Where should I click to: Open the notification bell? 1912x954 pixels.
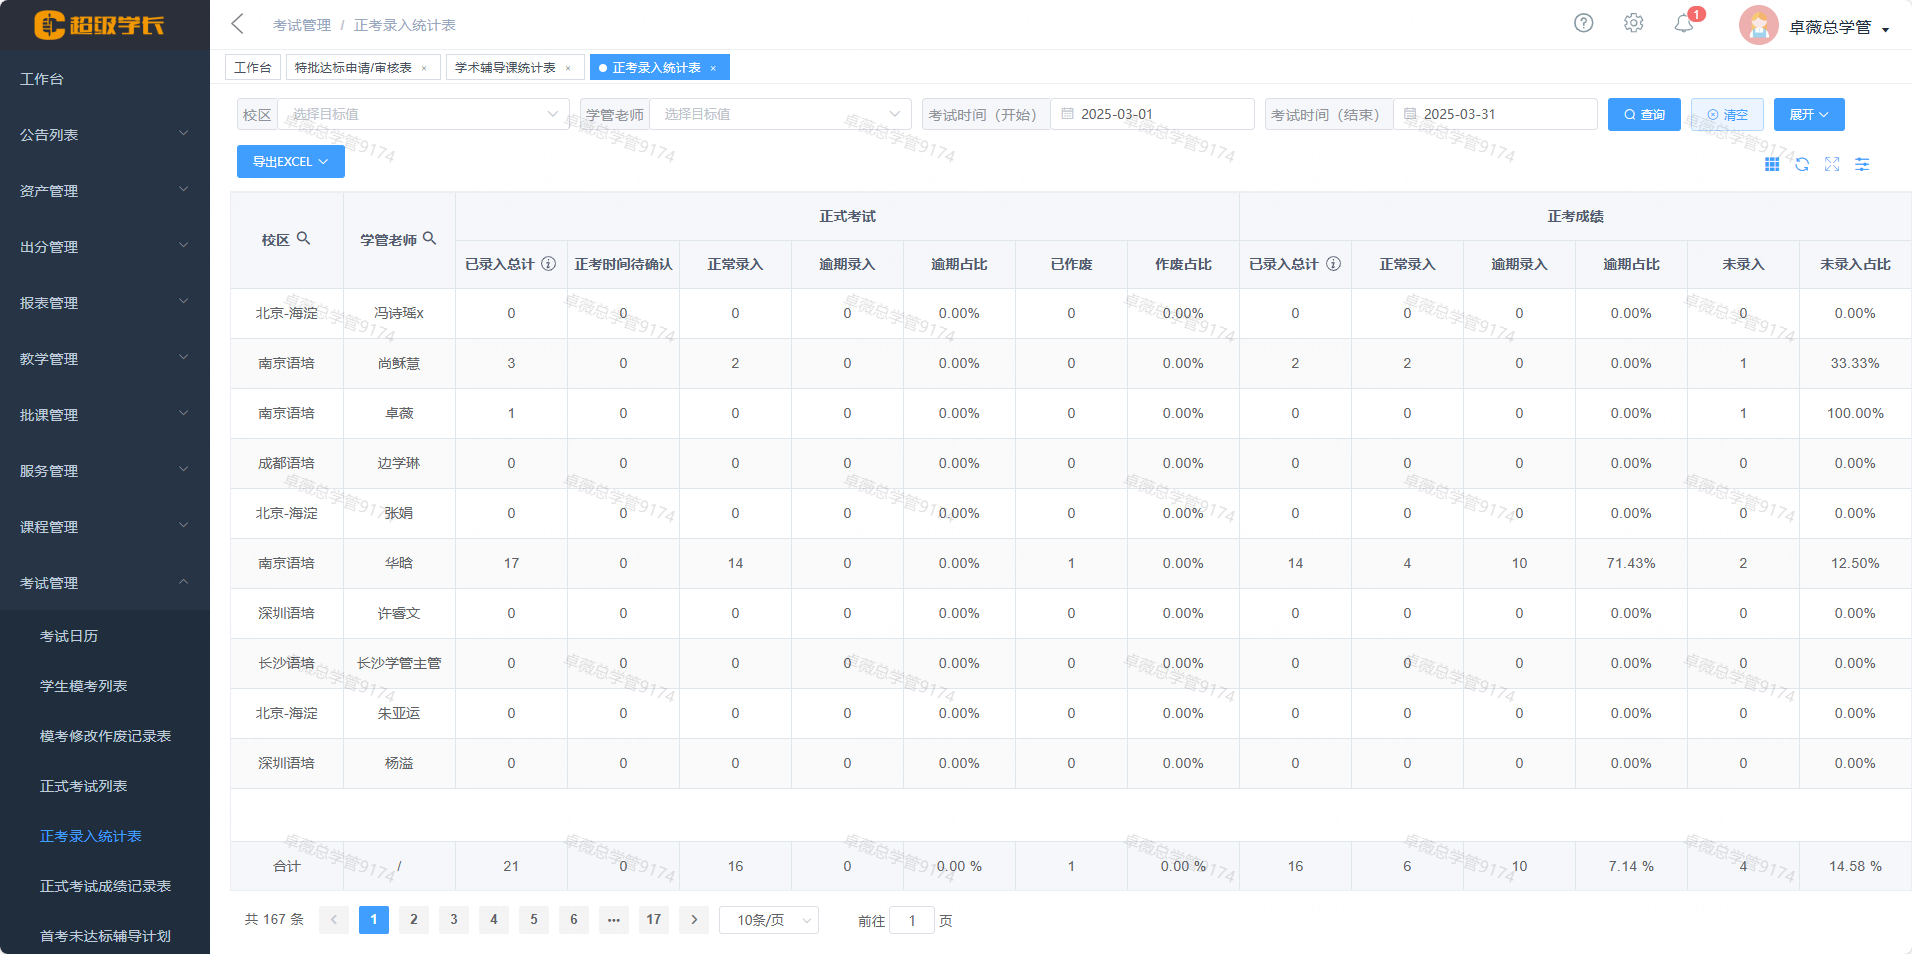tap(1684, 24)
